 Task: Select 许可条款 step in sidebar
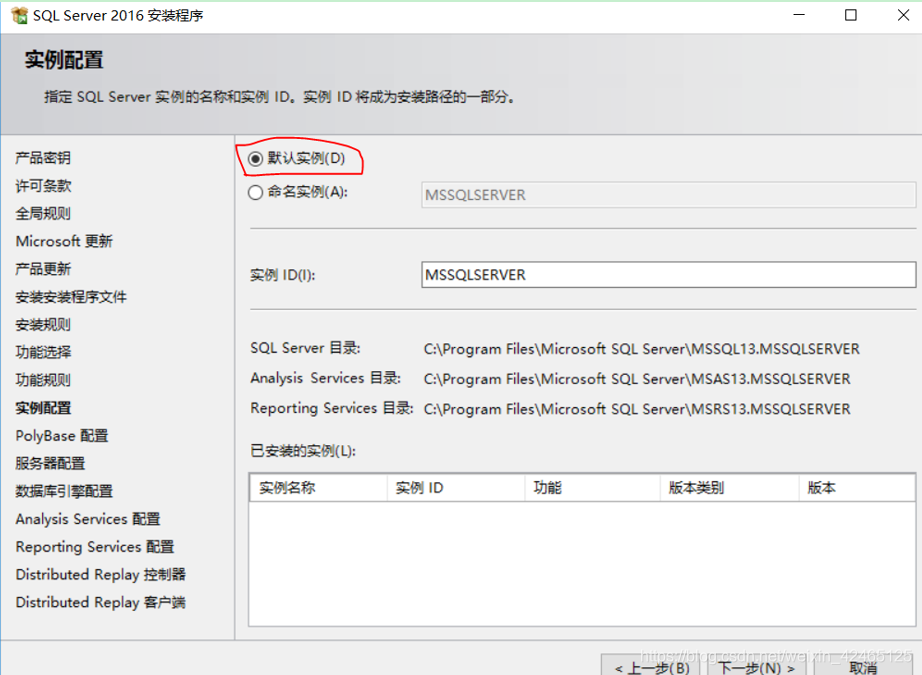43,186
